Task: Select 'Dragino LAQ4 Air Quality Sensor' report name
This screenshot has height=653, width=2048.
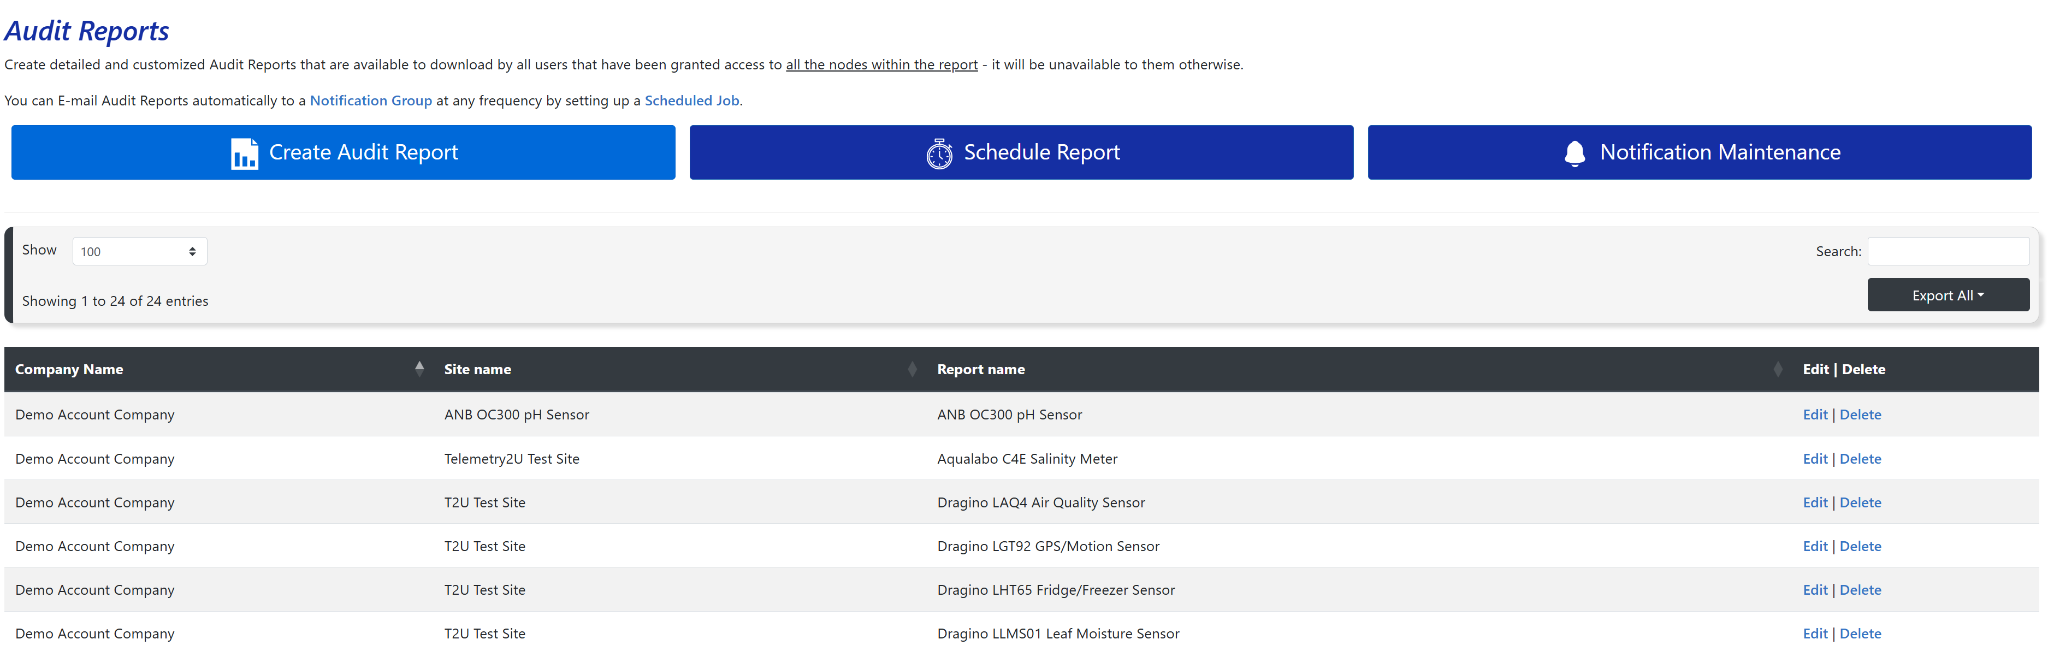Action: click(x=1041, y=503)
